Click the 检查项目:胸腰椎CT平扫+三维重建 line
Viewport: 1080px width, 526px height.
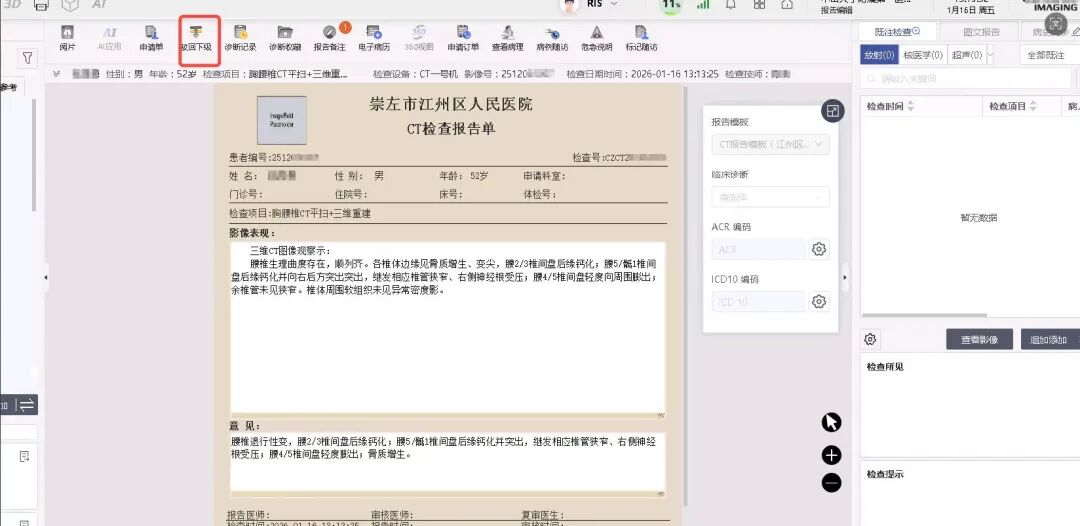[x=300, y=214]
